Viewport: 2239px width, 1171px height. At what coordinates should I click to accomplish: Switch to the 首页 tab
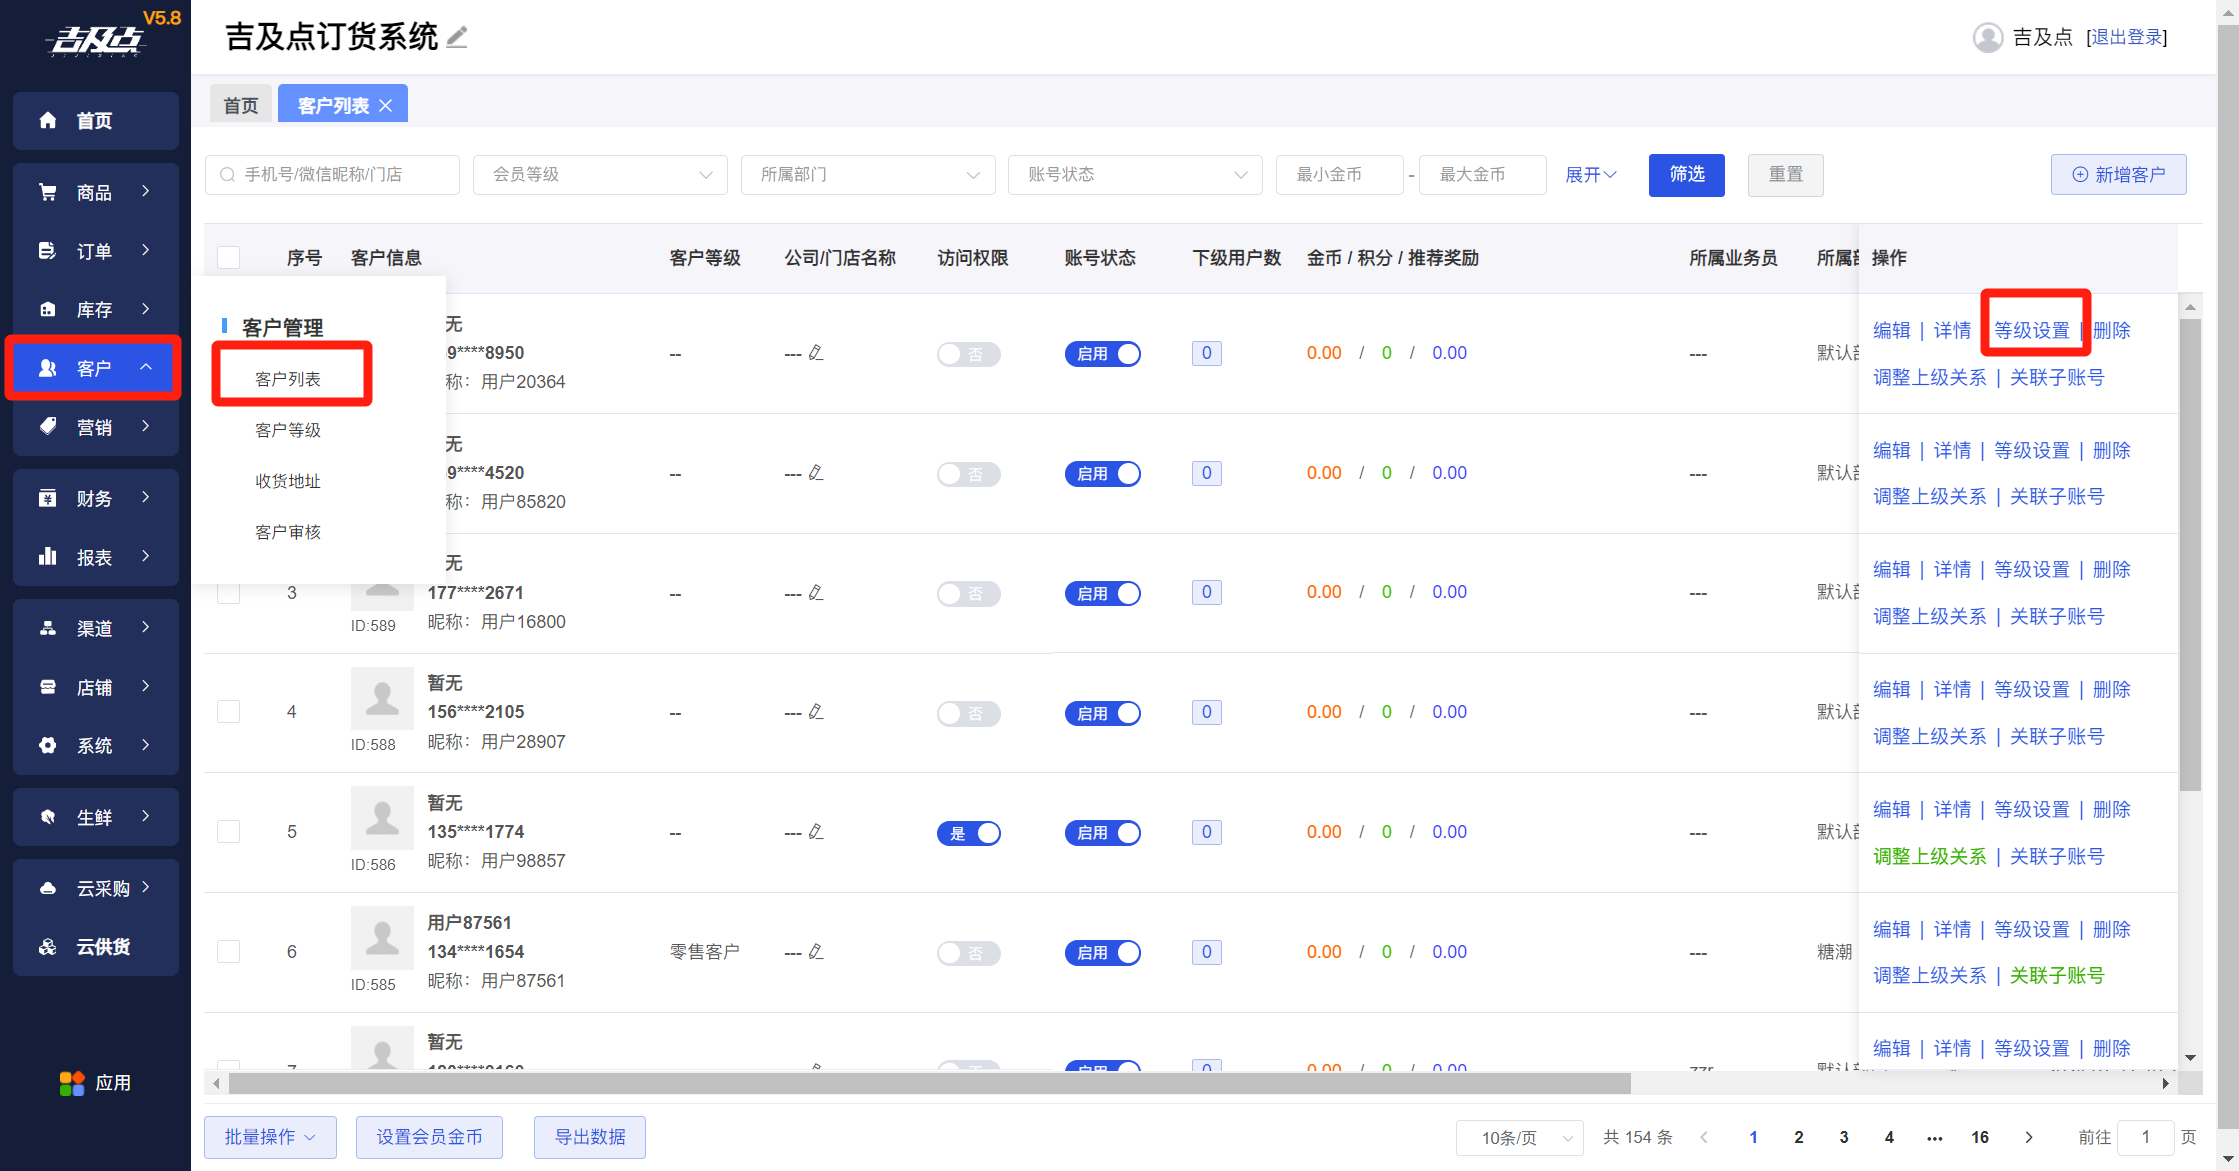point(241,106)
